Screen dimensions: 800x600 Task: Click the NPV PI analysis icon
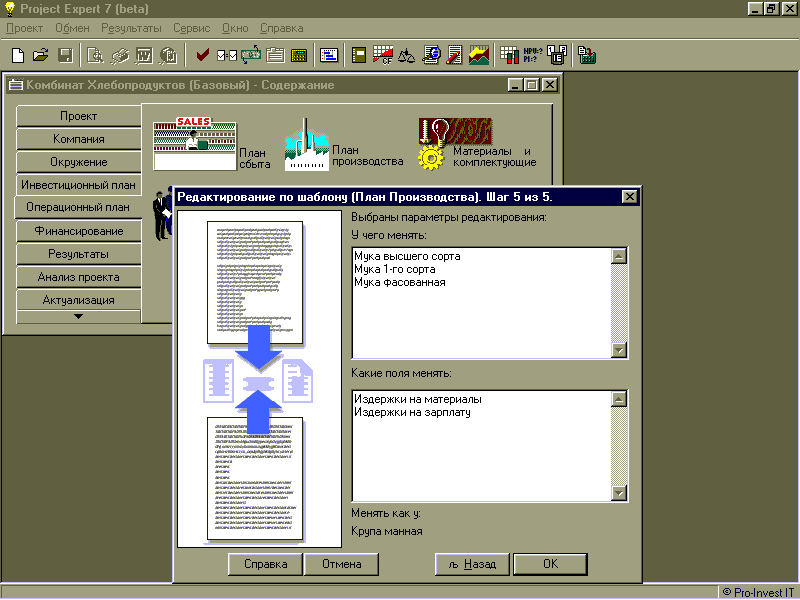(533, 55)
